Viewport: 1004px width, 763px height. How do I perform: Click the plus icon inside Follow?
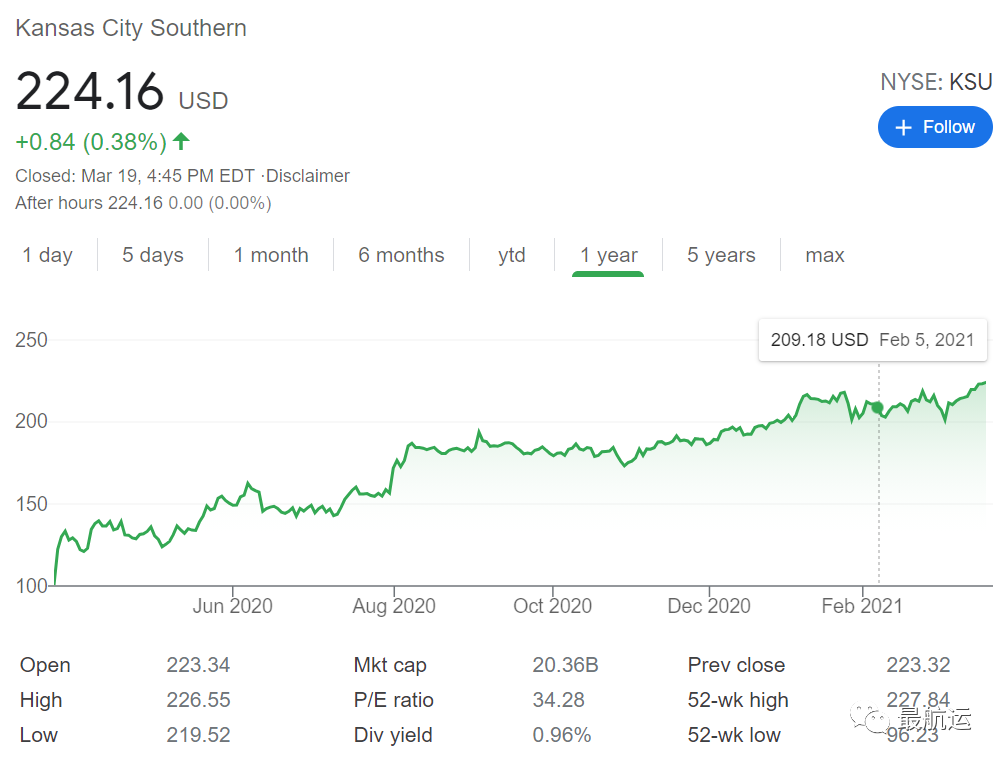point(904,128)
